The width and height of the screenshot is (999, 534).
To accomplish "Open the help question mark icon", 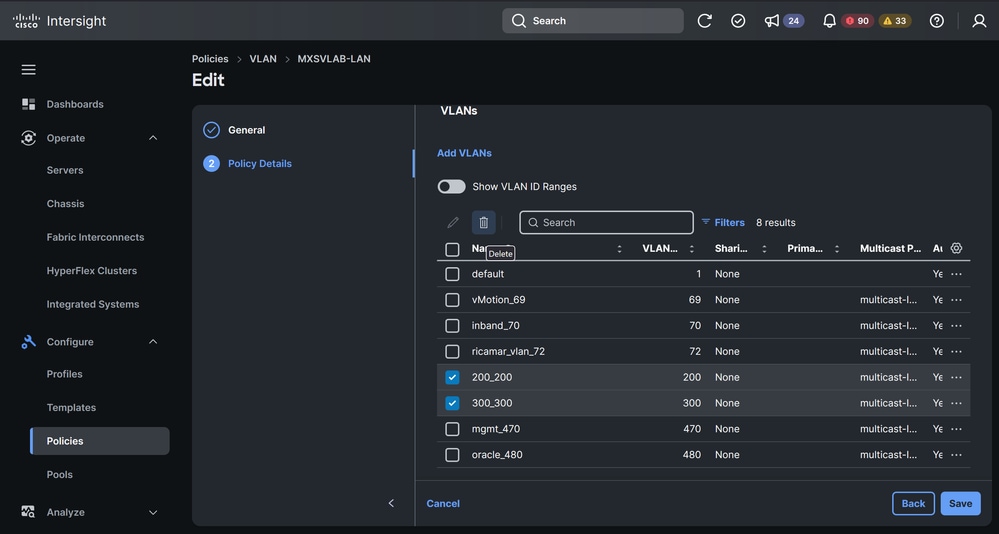I will (x=937, y=21).
